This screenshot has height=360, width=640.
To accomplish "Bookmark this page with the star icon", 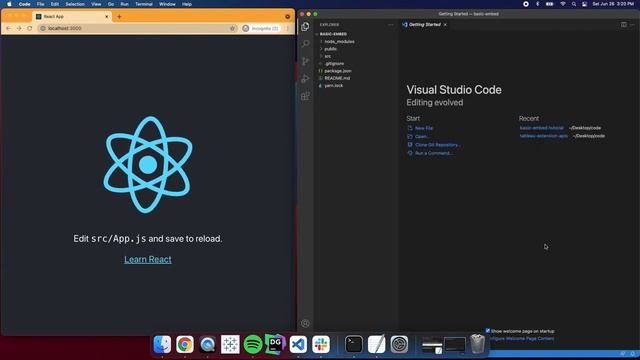I will pyautogui.click(x=233, y=28).
